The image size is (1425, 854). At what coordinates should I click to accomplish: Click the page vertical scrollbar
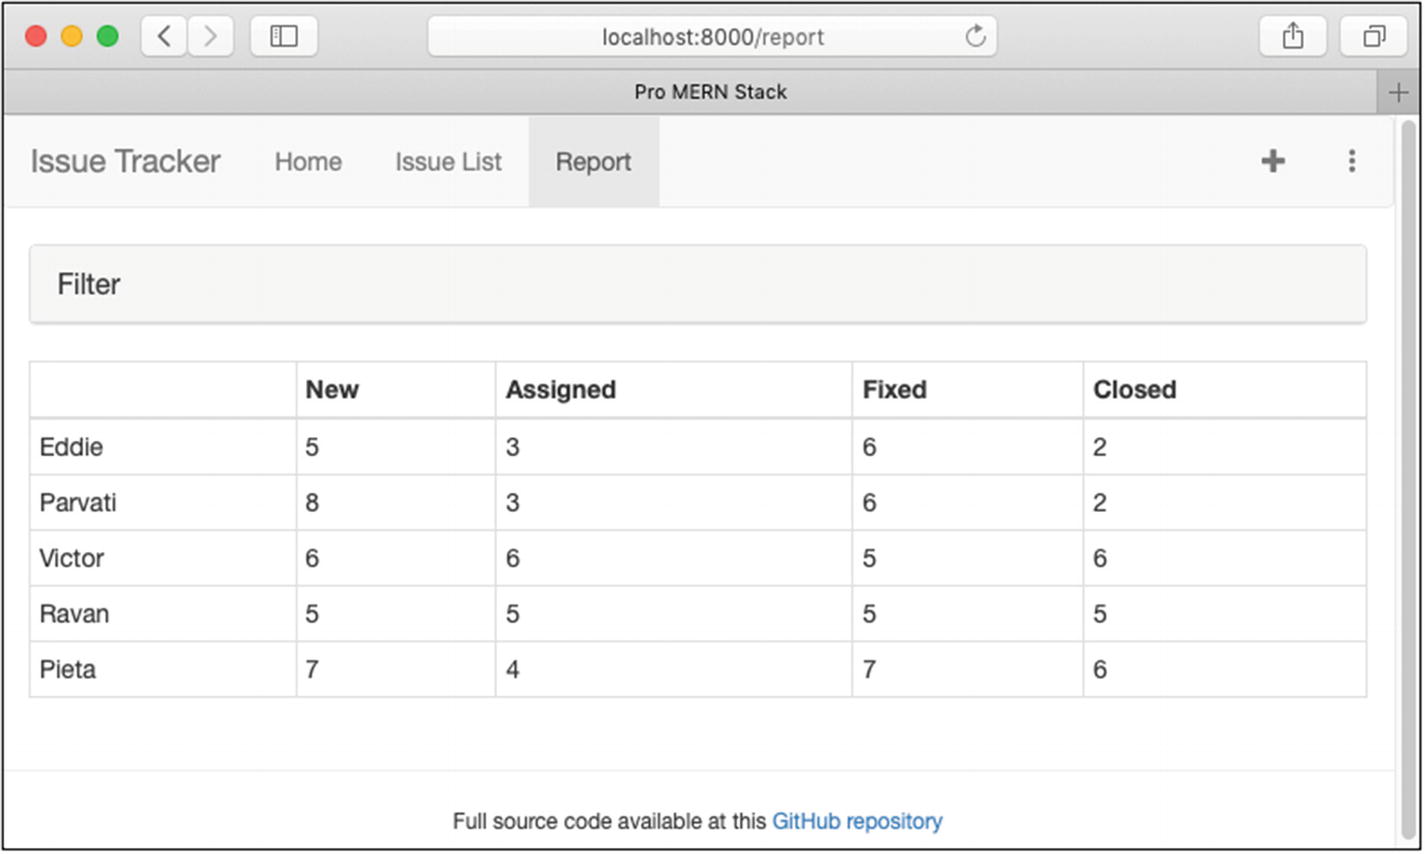1408,470
